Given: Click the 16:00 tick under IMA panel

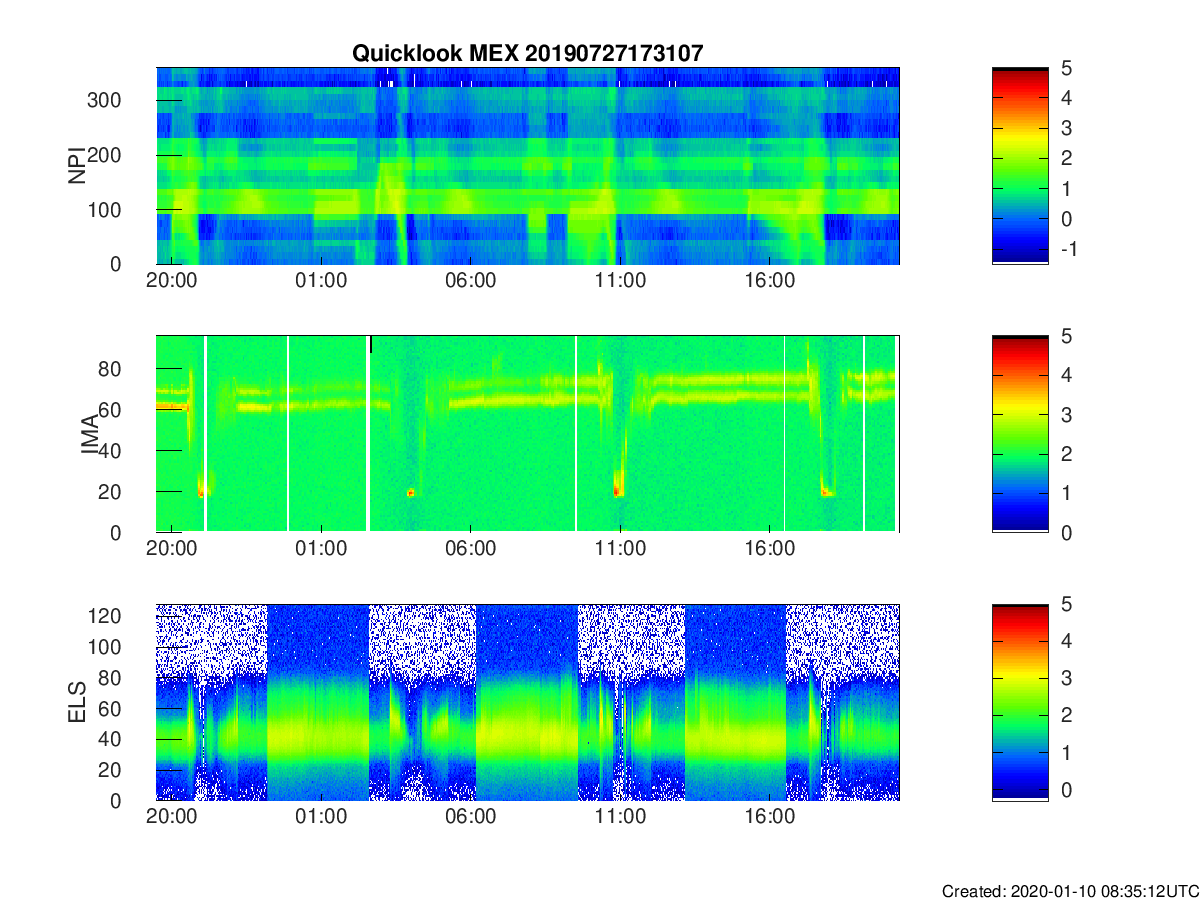Looking at the screenshot, I should [770, 549].
